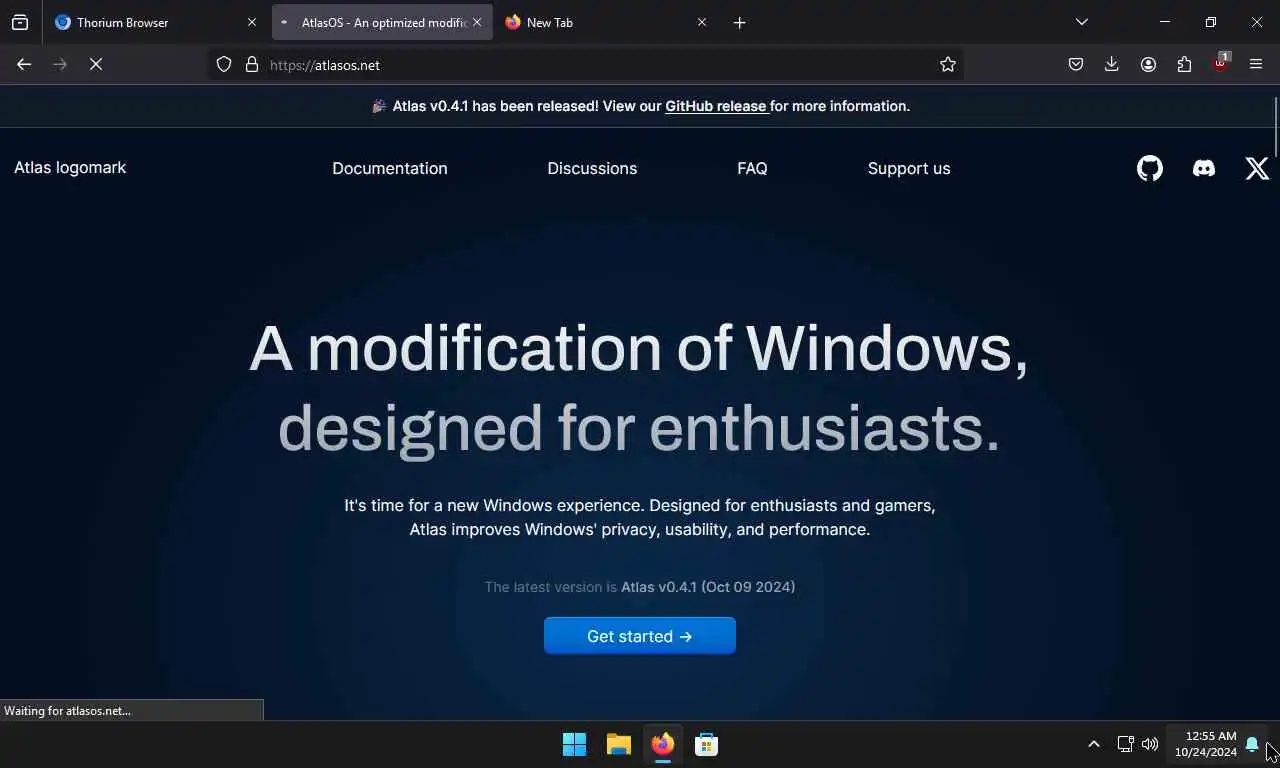
Task: Open the Downloads panel
Action: click(1112, 64)
